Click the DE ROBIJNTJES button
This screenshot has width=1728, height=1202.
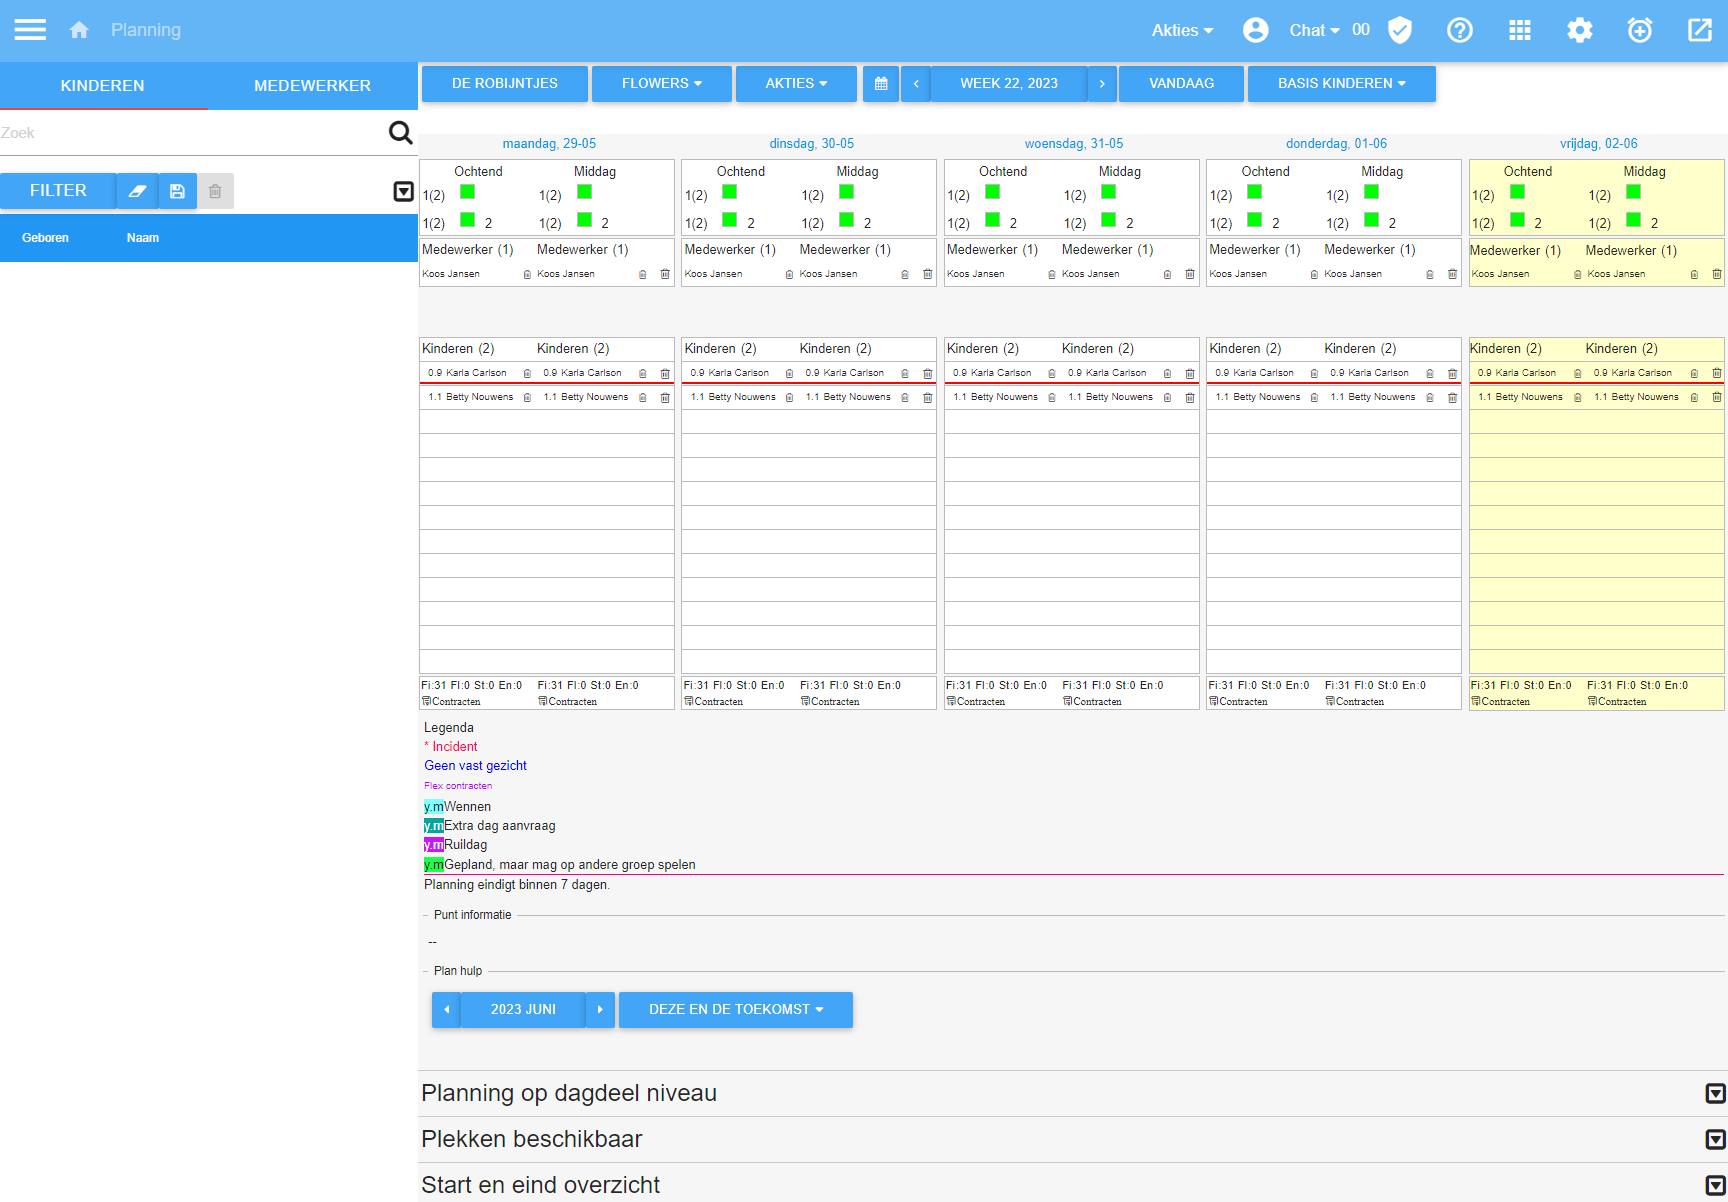click(x=505, y=84)
